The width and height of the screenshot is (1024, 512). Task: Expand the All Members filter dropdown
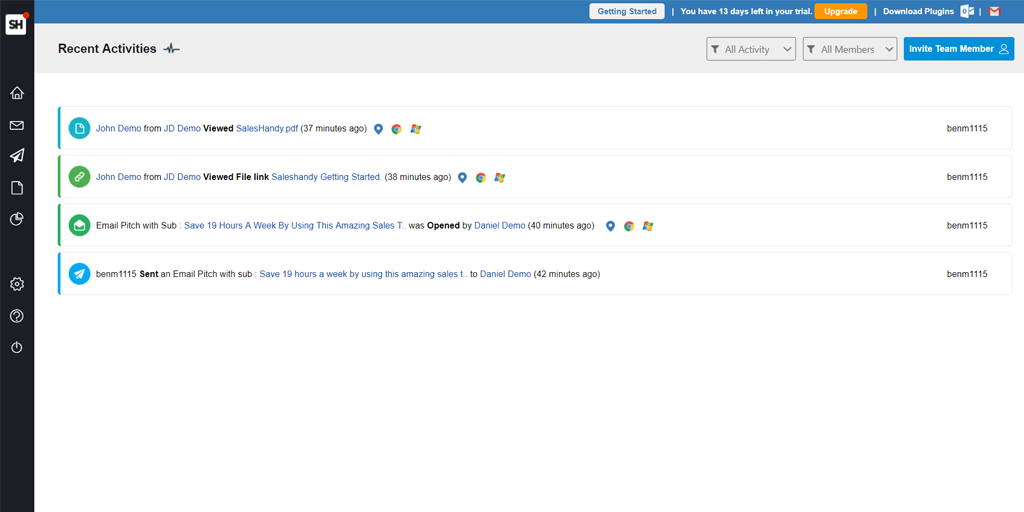point(850,49)
